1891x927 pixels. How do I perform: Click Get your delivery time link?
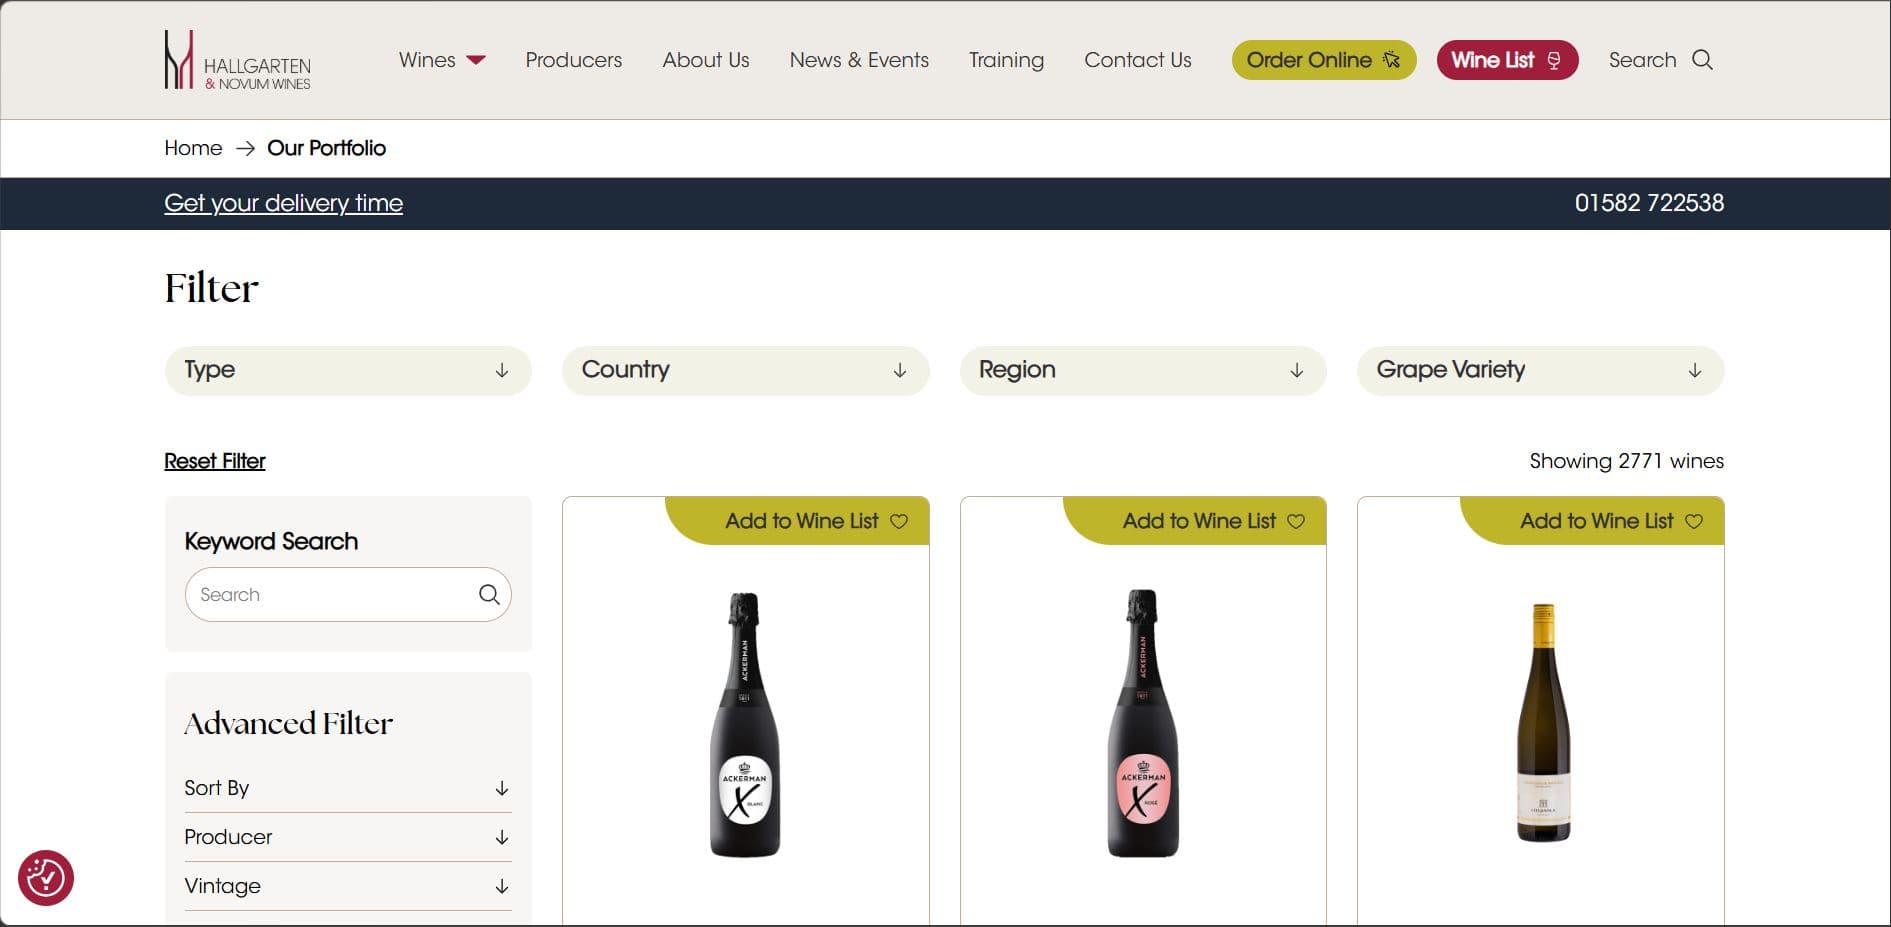point(283,203)
